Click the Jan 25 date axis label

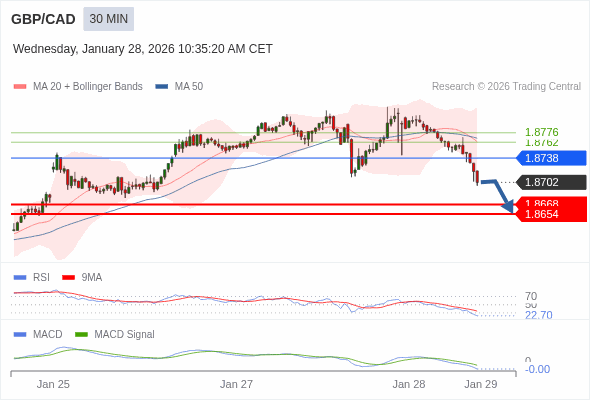pos(53,384)
